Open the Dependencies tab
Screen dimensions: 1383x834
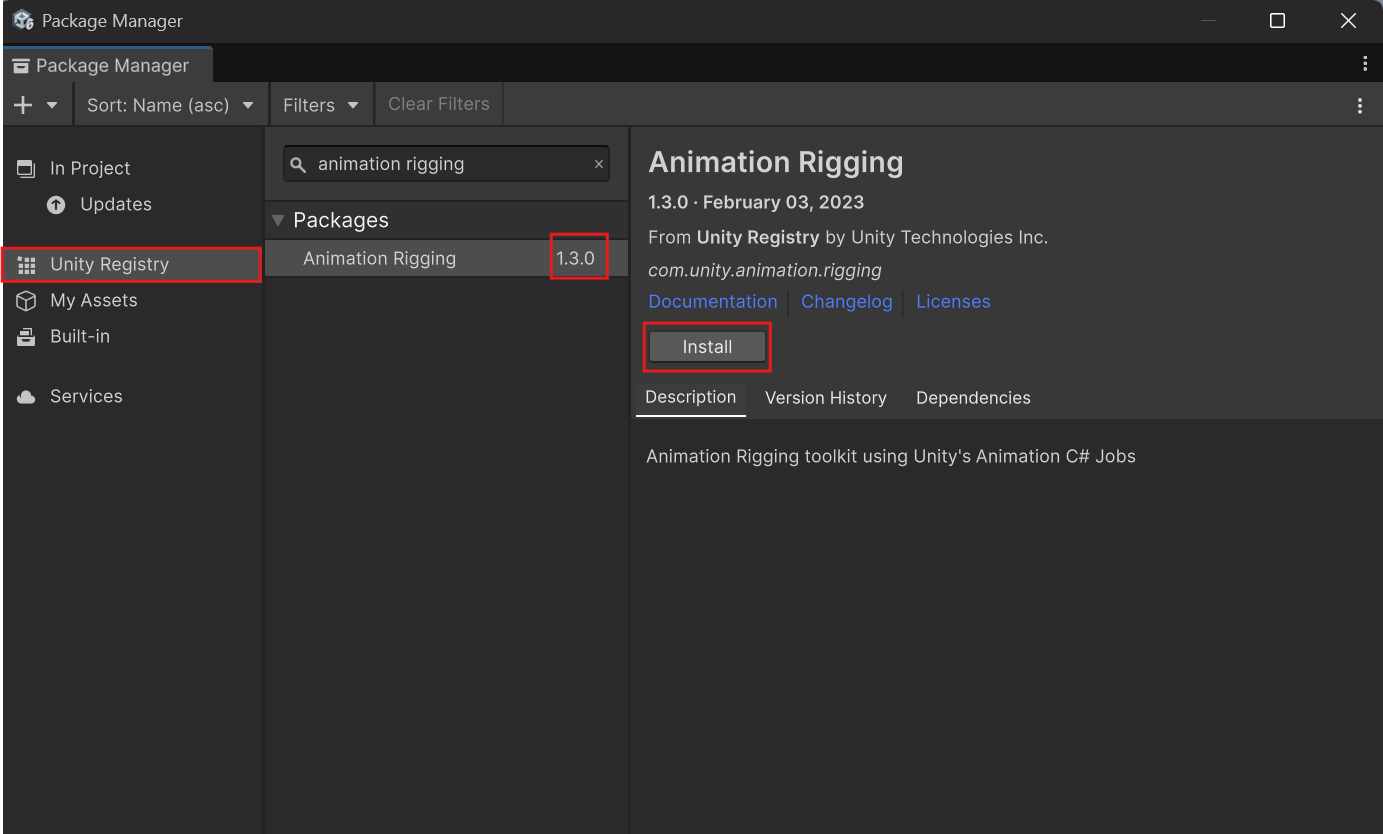[972, 398]
